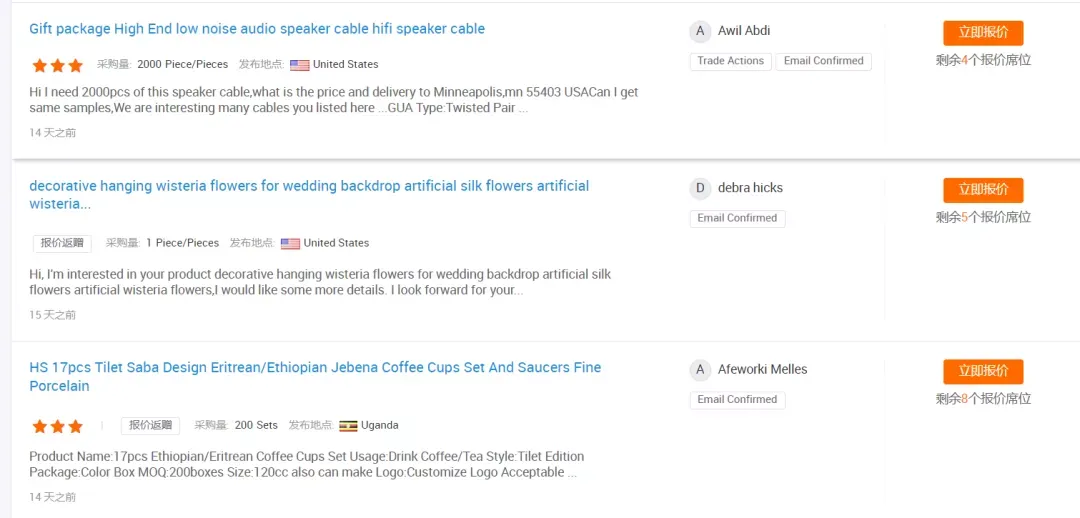Open the Gift package speaker cable listing
Image resolution: width=1080 pixels, height=518 pixels.
pyautogui.click(x=257, y=29)
